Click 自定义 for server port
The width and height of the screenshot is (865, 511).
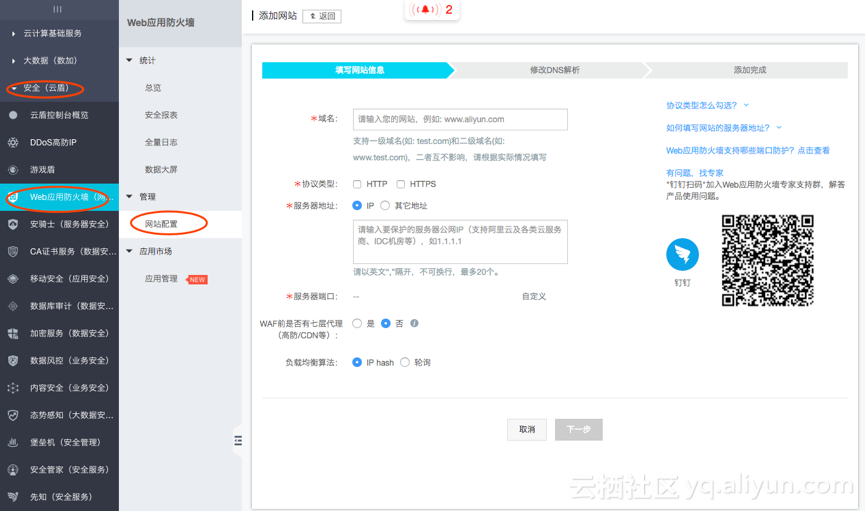[x=534, y=296]
